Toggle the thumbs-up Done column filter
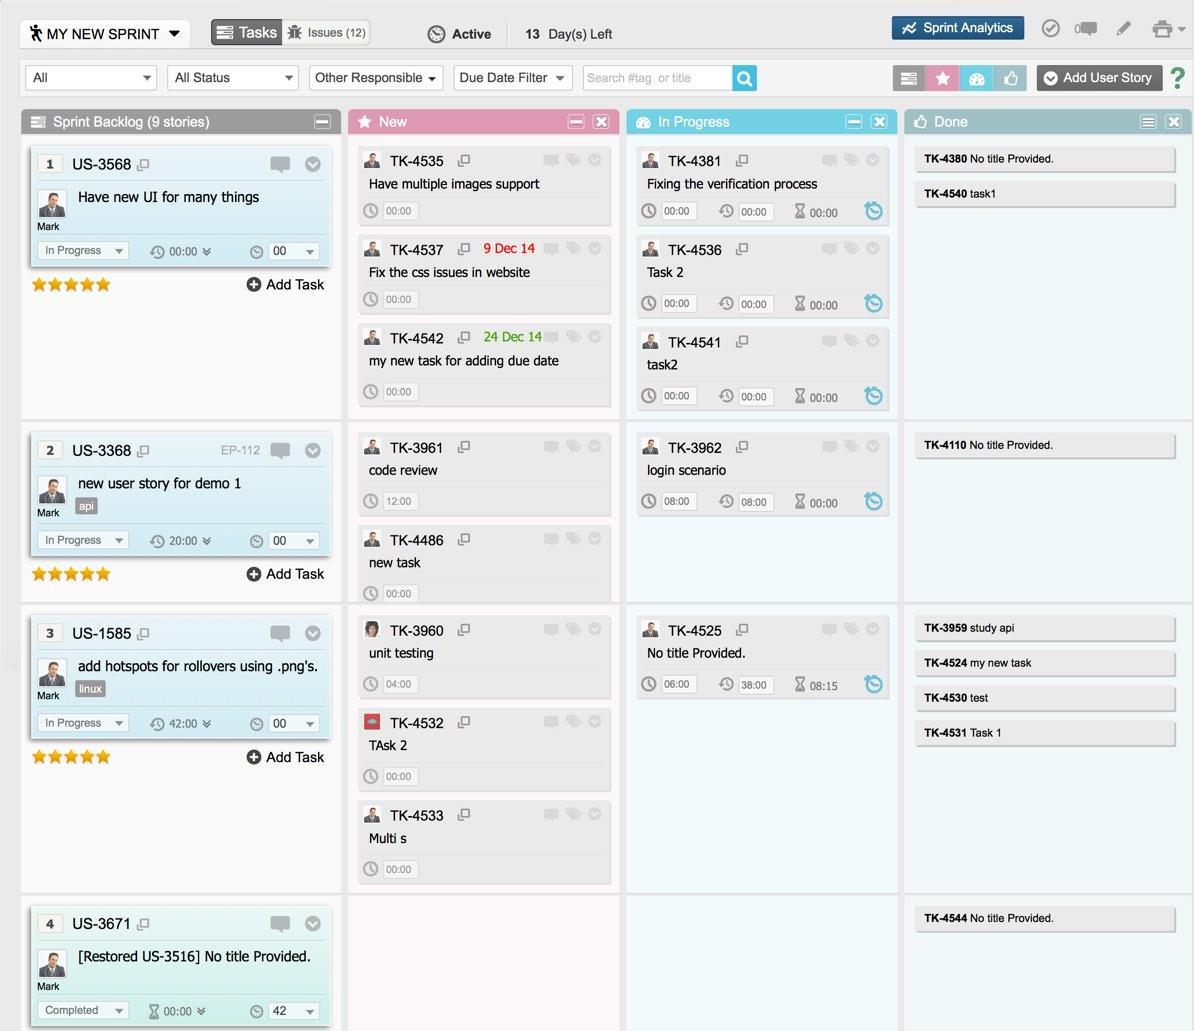 coord(1011,78)
